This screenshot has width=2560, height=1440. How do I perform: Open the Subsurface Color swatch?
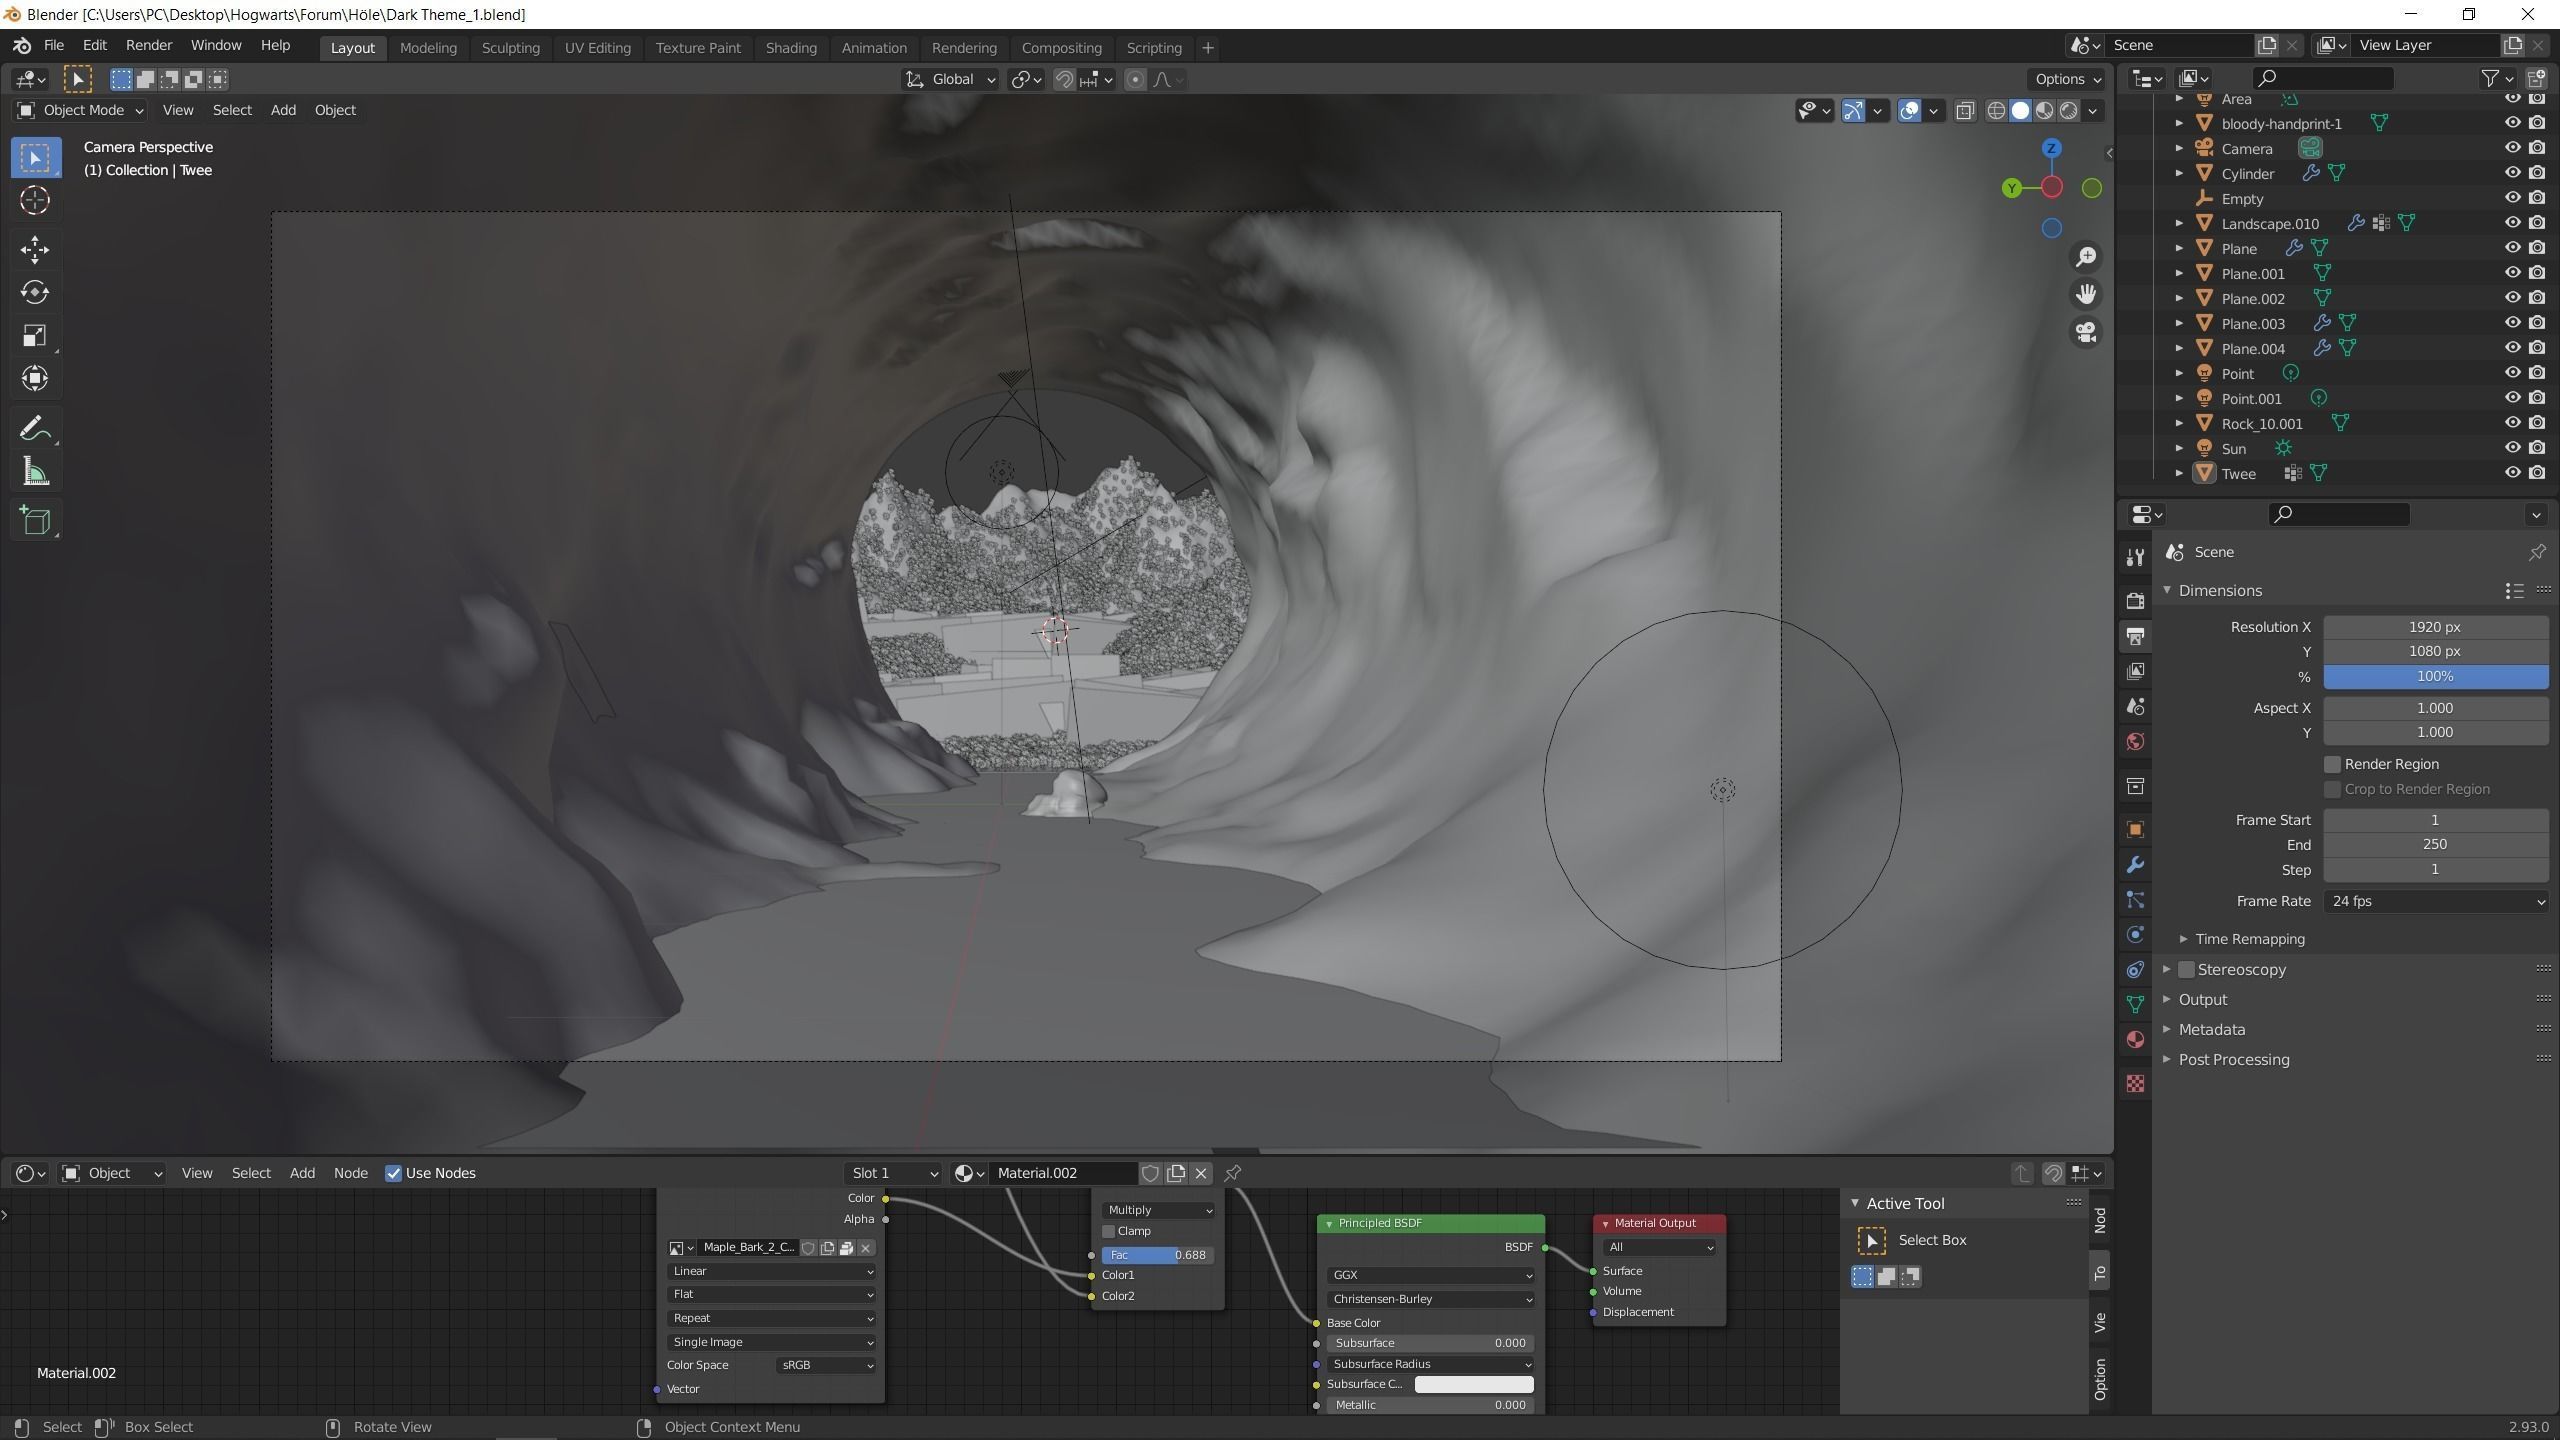(x=1473, y=1384)
